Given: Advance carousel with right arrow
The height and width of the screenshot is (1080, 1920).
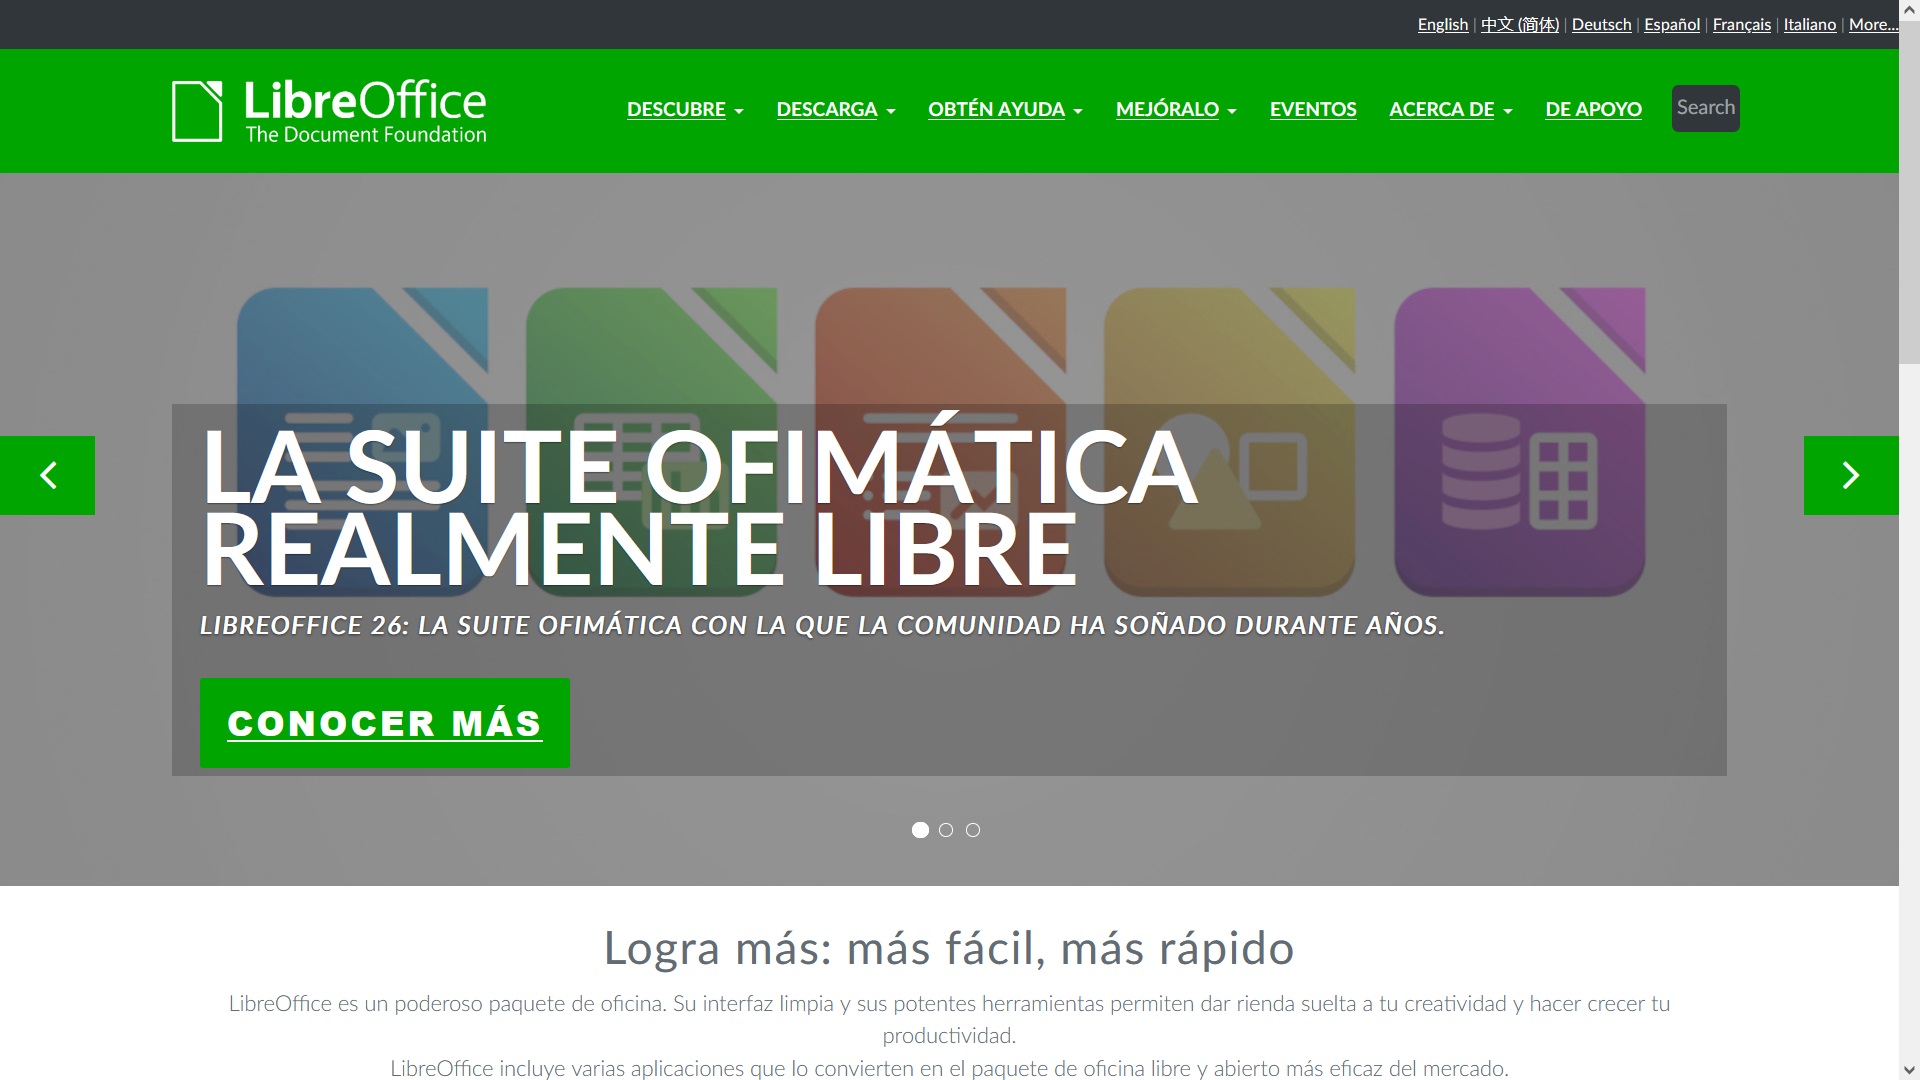Looking at the screenshot, I should click(x=1850, y=475).
